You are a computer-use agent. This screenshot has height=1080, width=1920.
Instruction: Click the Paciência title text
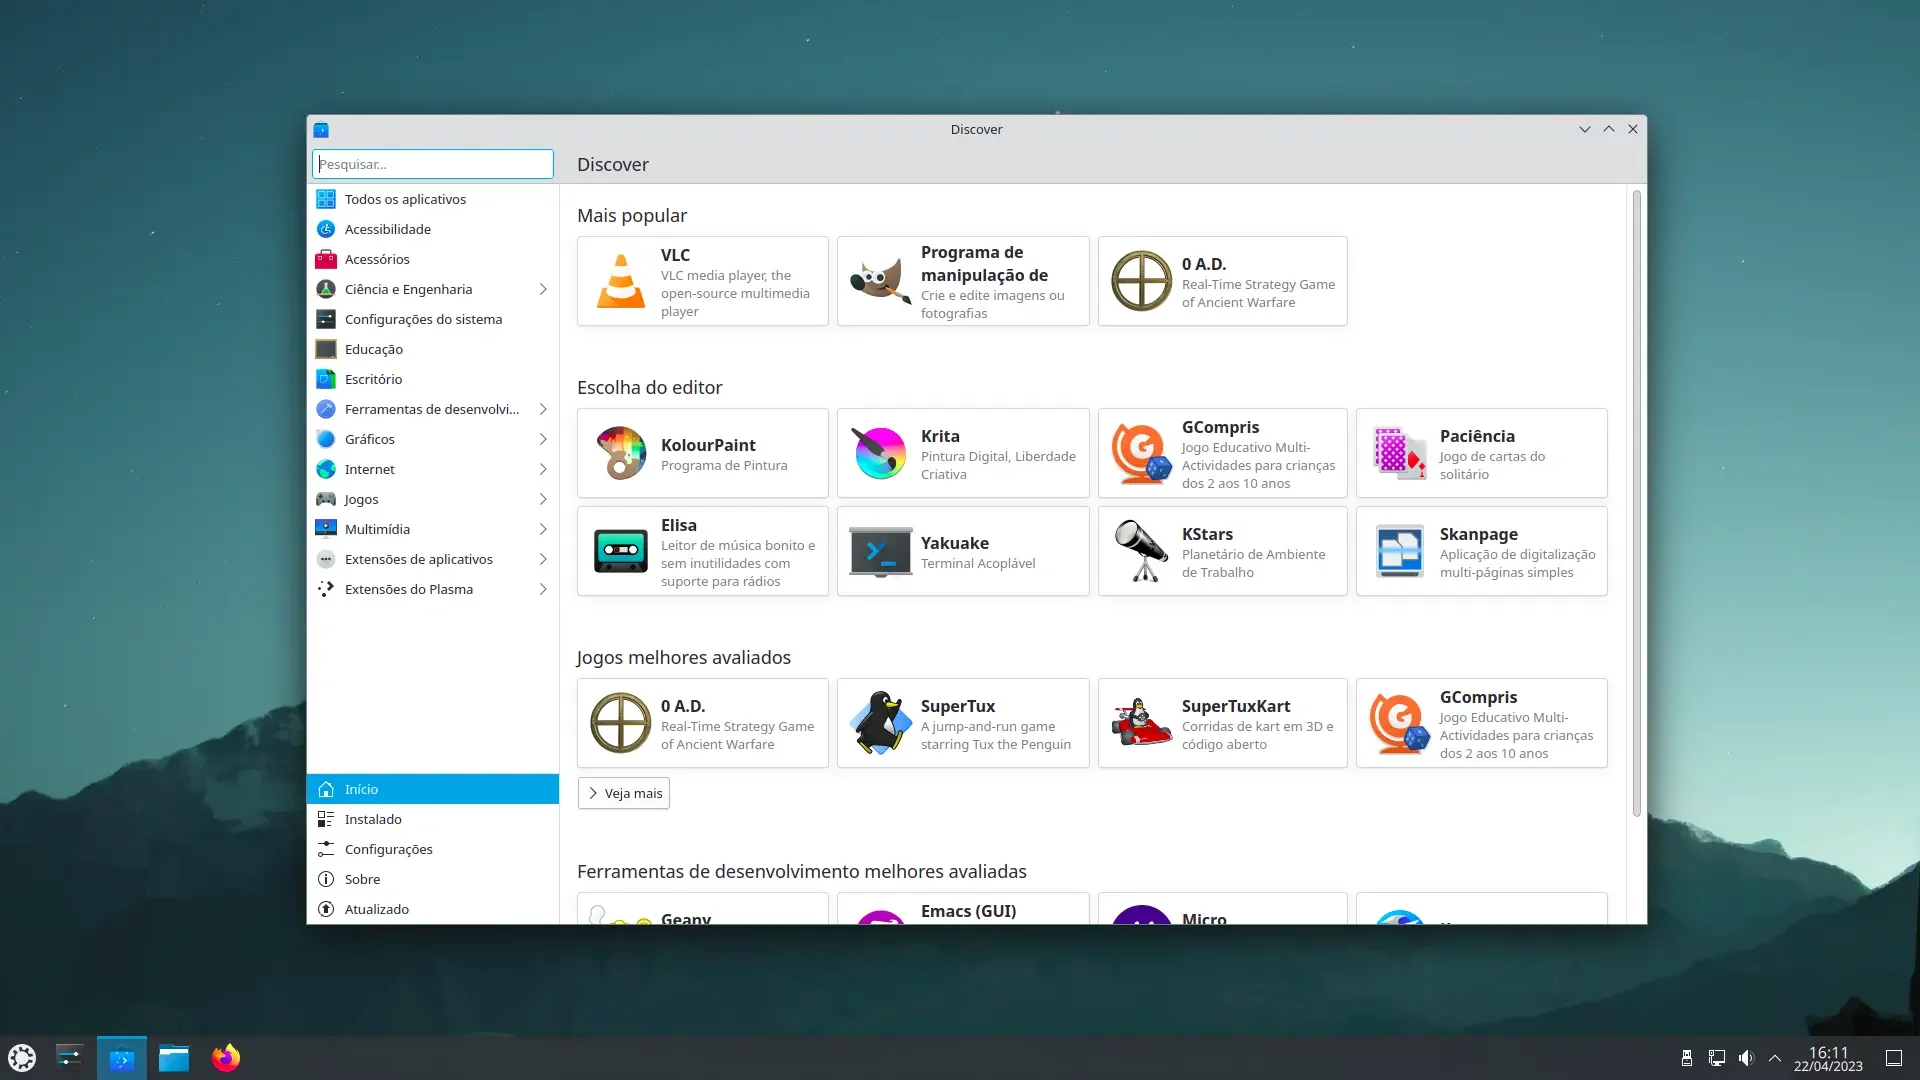pos(1477,436)
